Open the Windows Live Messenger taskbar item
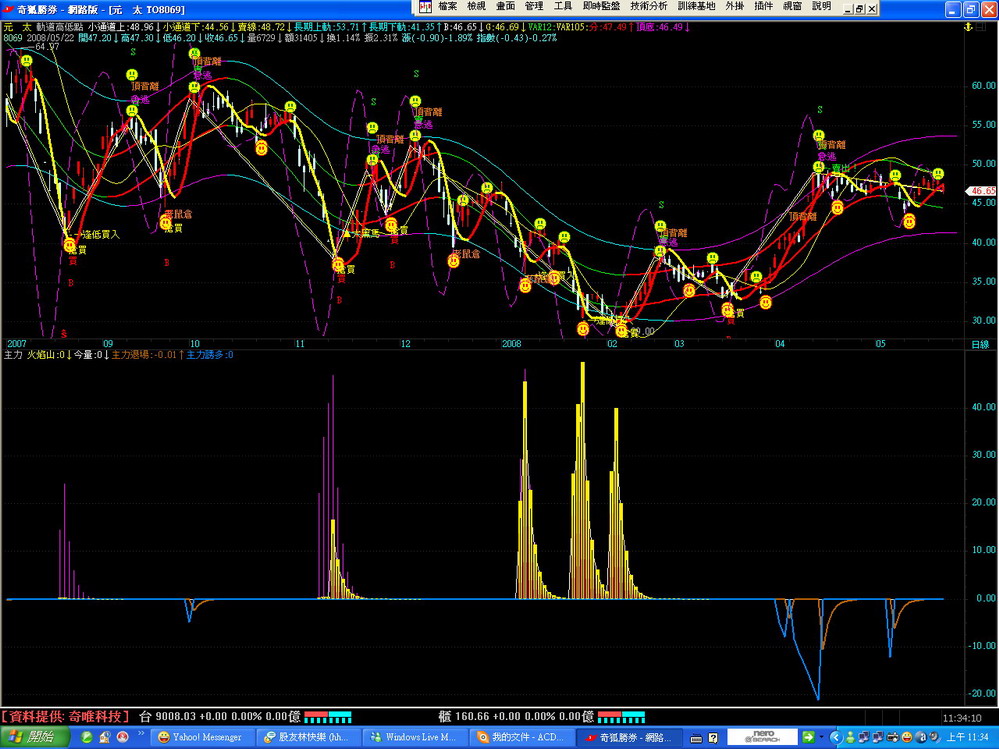 click(414, 737)
